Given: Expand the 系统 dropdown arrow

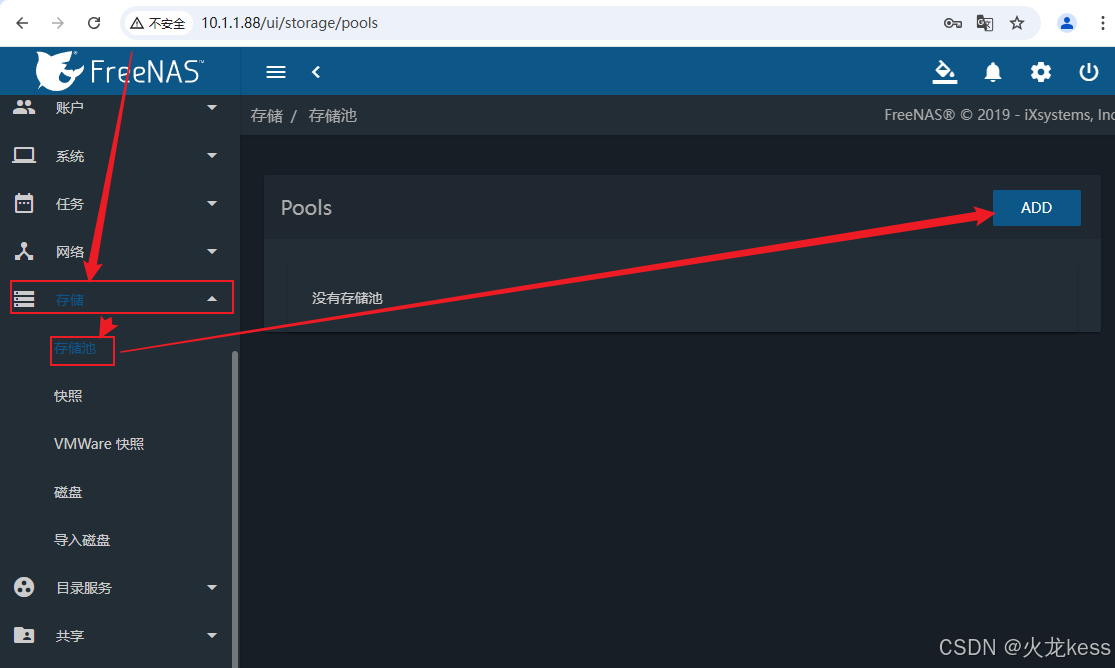Looking at the screenshot, I should tap(212, 155).
